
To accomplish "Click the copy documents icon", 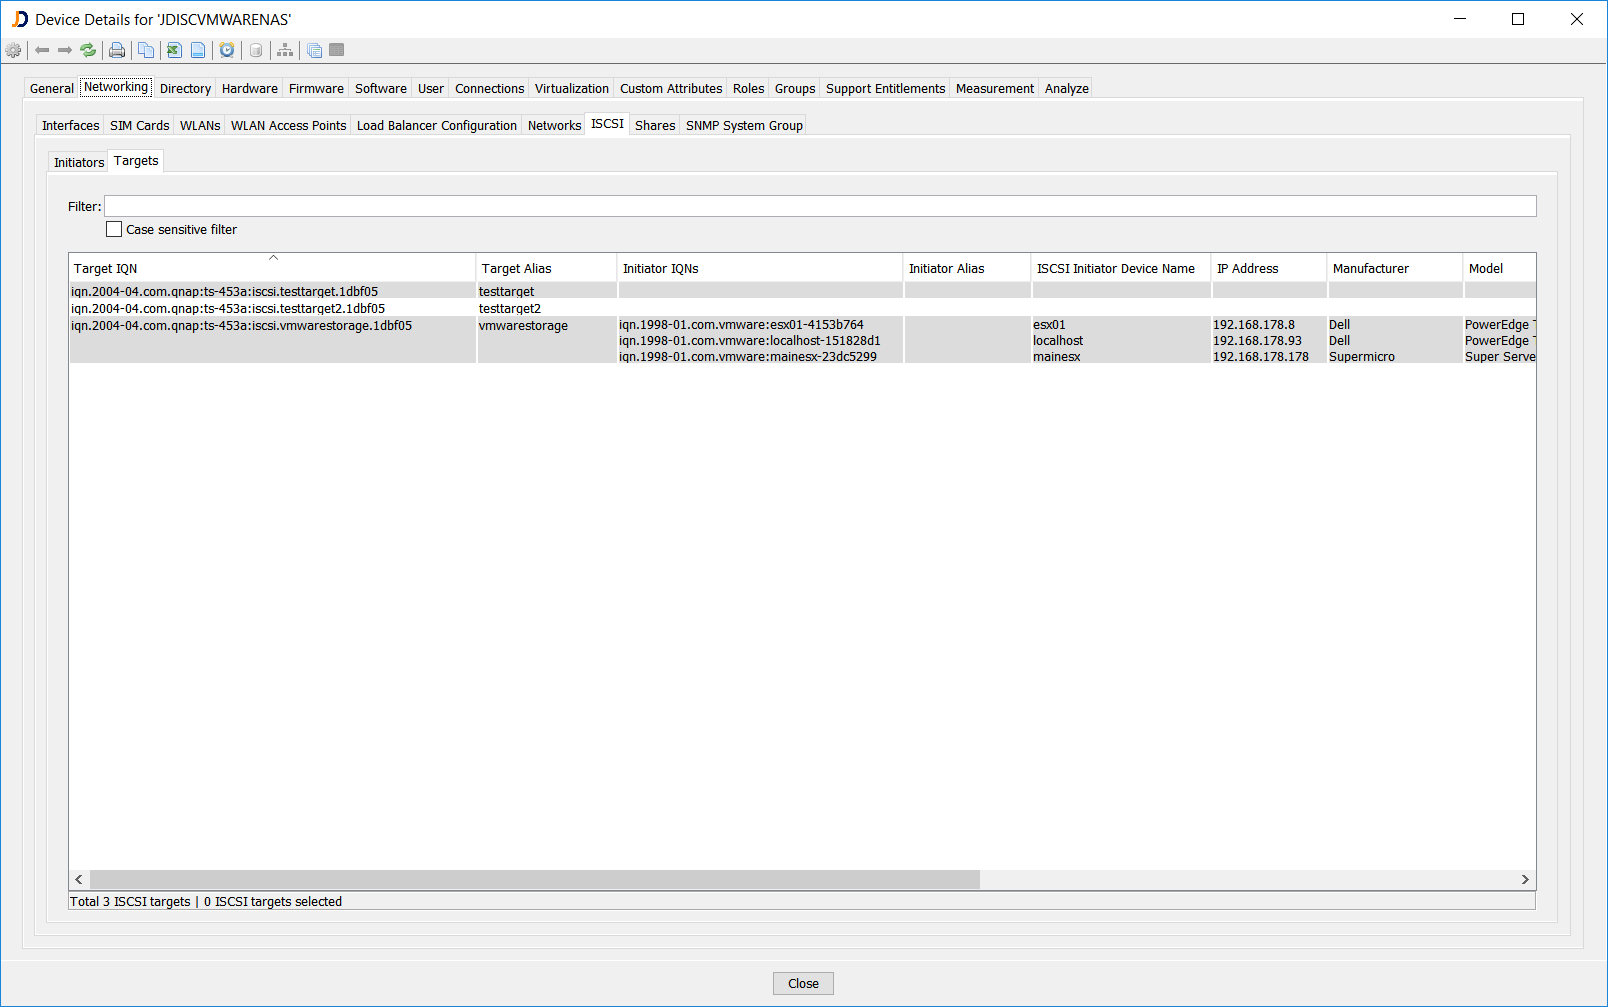I will click(146, 50).
